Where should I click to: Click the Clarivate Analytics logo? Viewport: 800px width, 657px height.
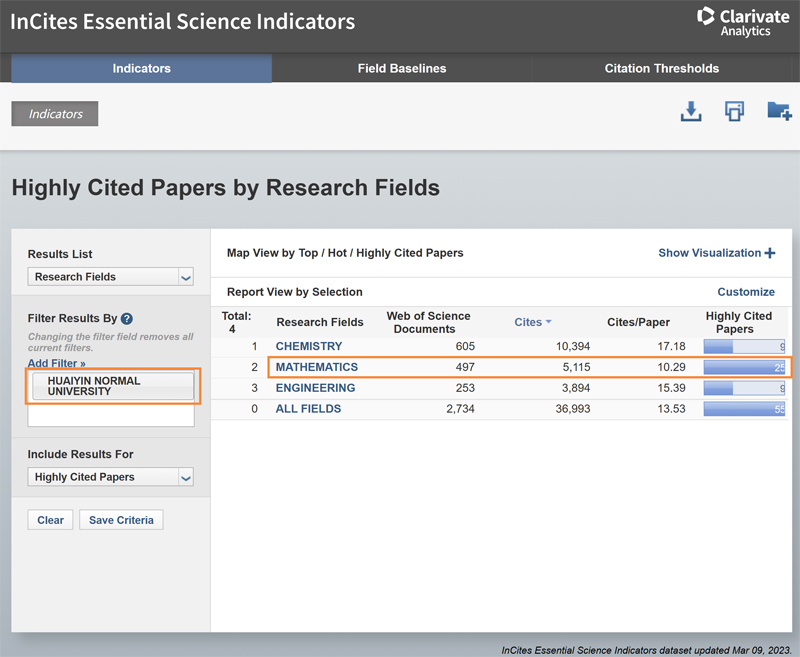click(x=743, y=22)
